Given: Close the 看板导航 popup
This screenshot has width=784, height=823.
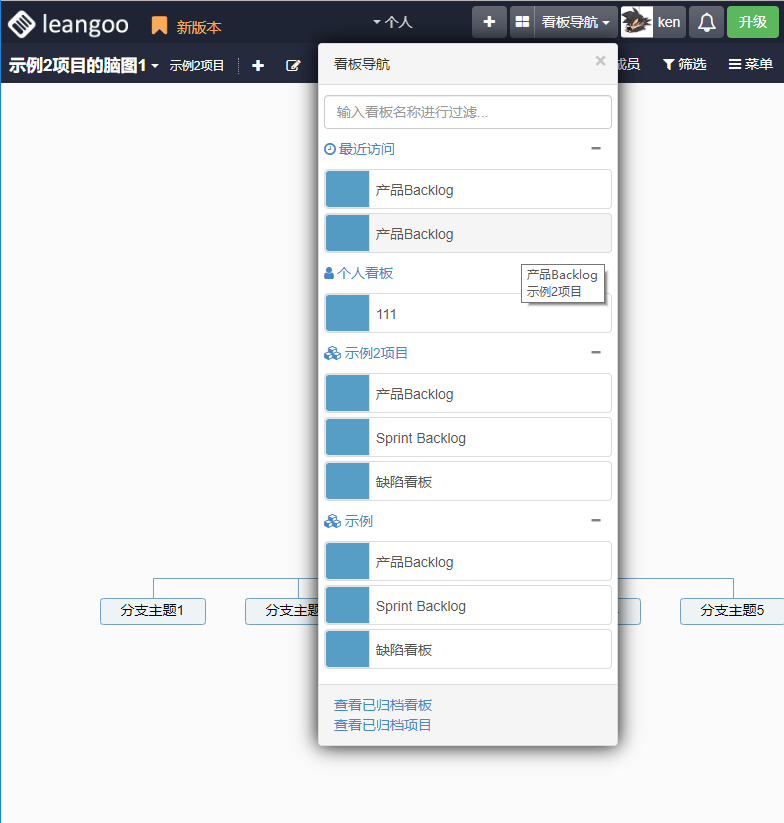Looking at the screenshot, I should click(600, 61).
